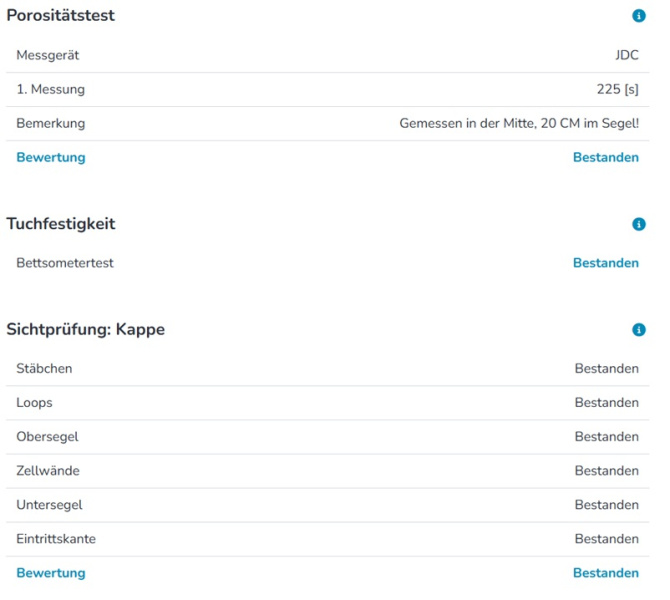Viewport: 670px width, 600px height.
Task: Open Bewertung link under Sichtprüfung: Kappe
Action: pos(51,573)
